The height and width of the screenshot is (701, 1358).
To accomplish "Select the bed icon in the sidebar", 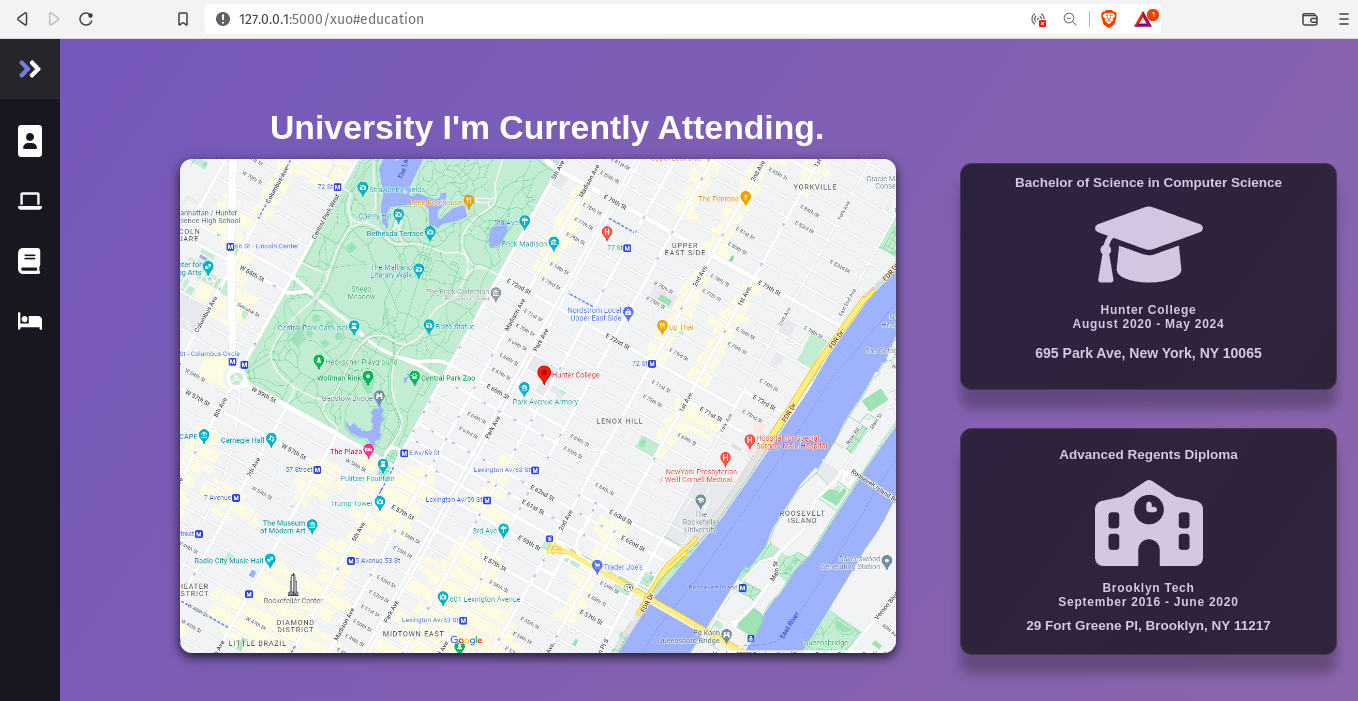I will click(x=30, y=321).
